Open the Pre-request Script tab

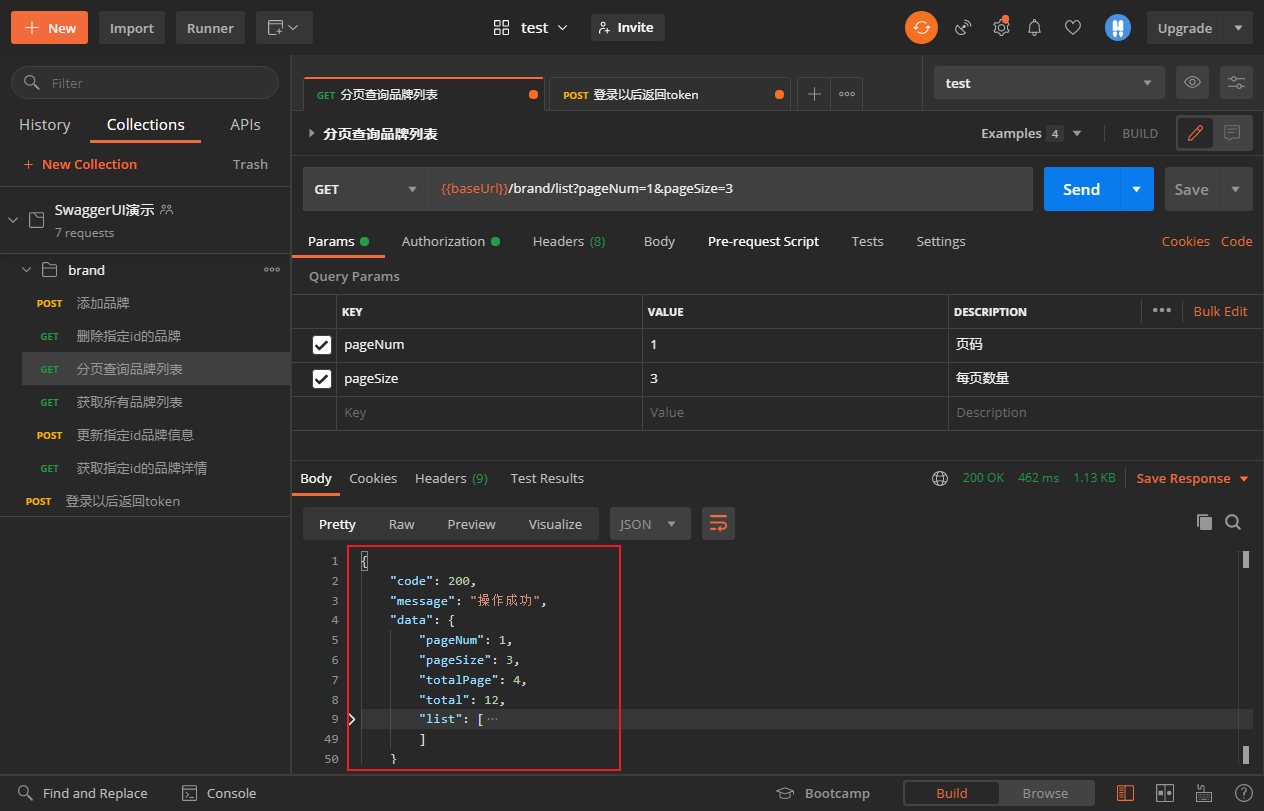point(763,241)
